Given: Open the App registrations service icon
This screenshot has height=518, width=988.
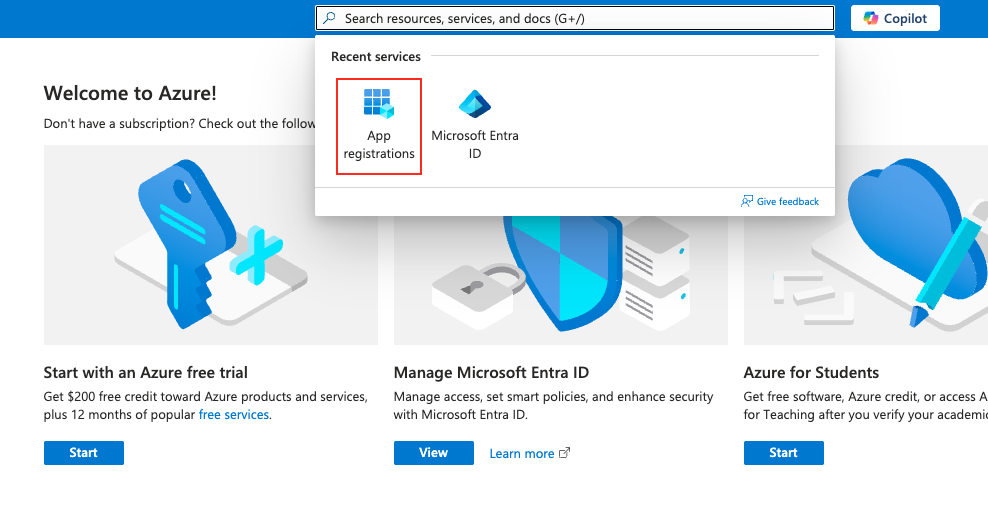Looking at the screenshot, I should tap(378, 104).
